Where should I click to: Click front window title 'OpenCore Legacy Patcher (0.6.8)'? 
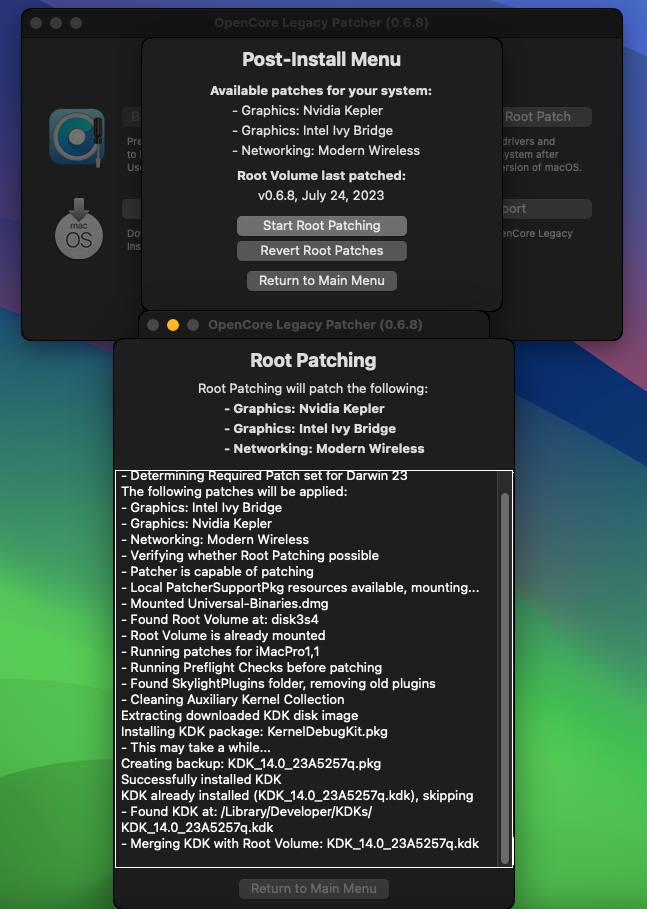tap(315, 325)
